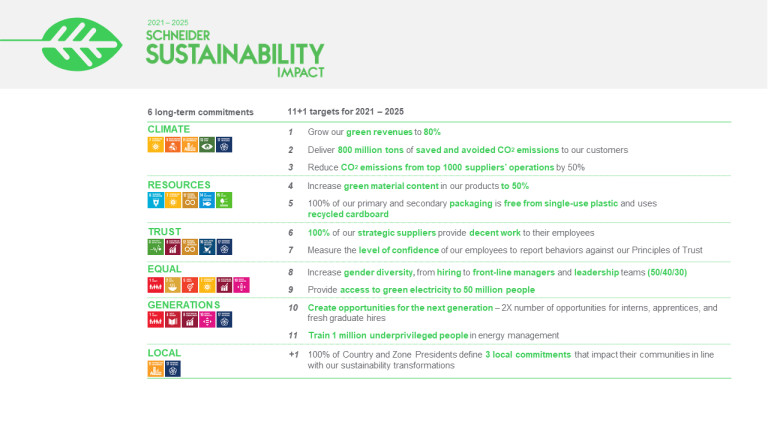The image size is (768, 432).
Task: Click the infinity loop icon under RESOURCES
Action: pos(189,200)
